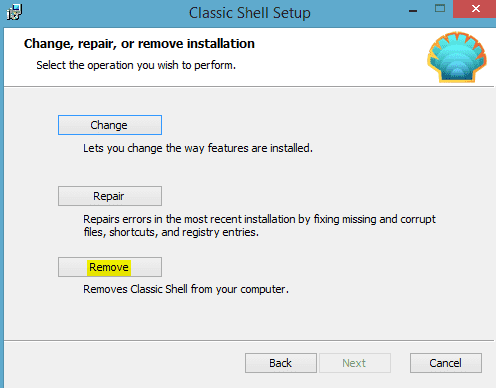Click the Classic Shell seashell logo

point(457,57)
